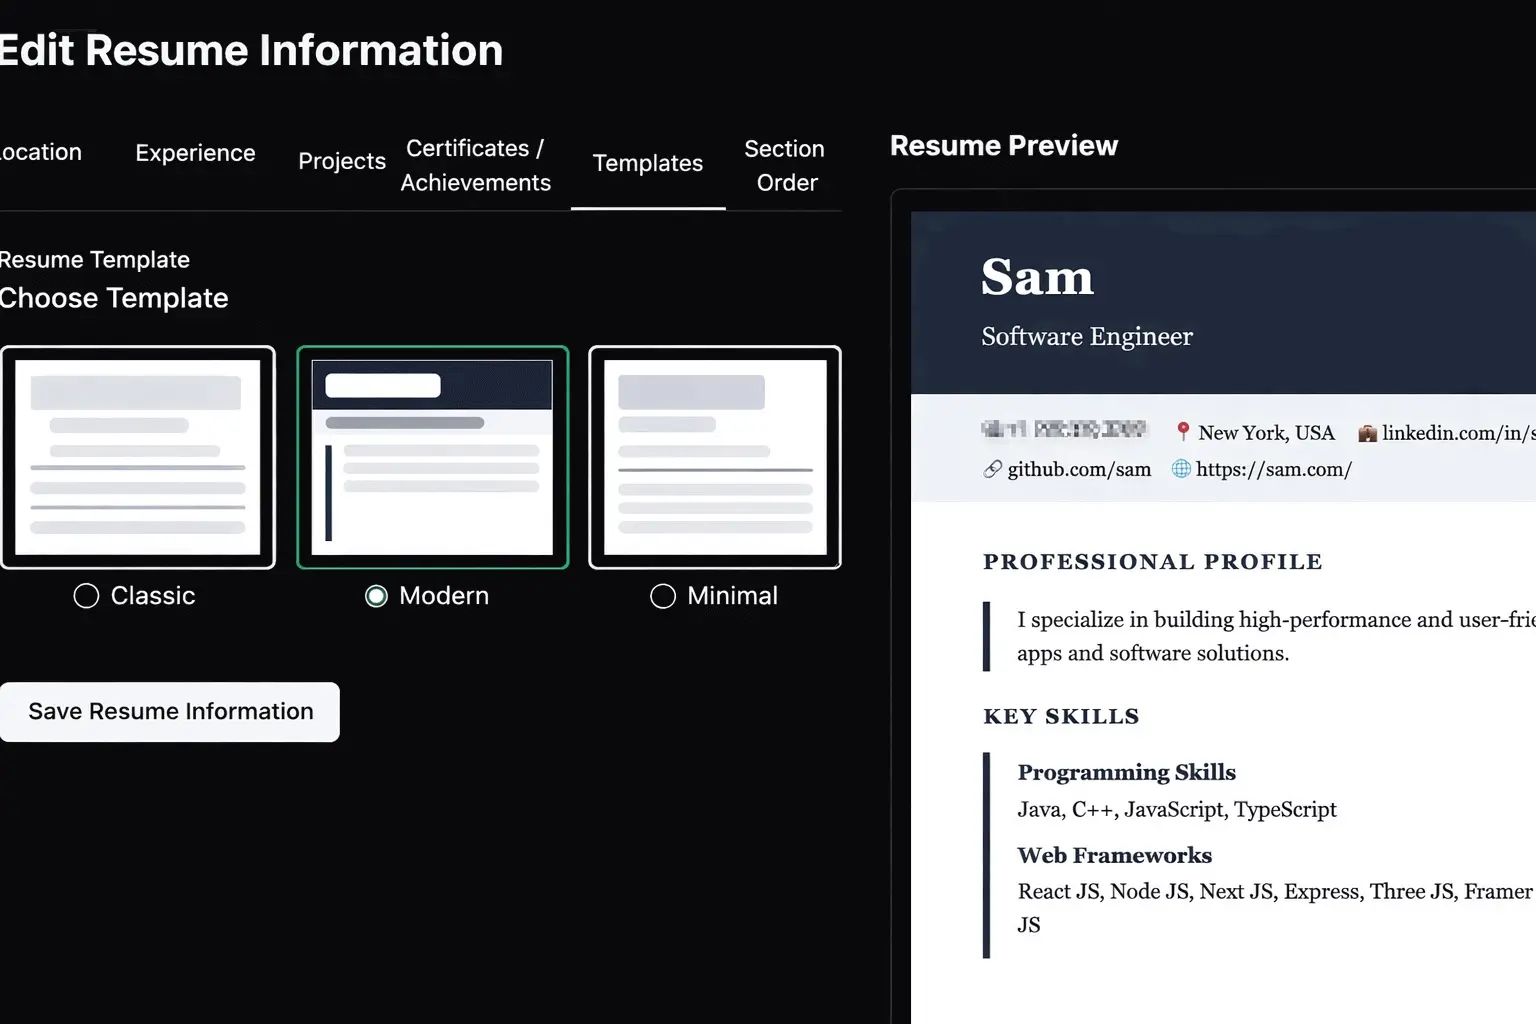Switch to the Experience tab
Image resolution: width=1536 pixels, height=1024 pixels.
pos(195,153)
